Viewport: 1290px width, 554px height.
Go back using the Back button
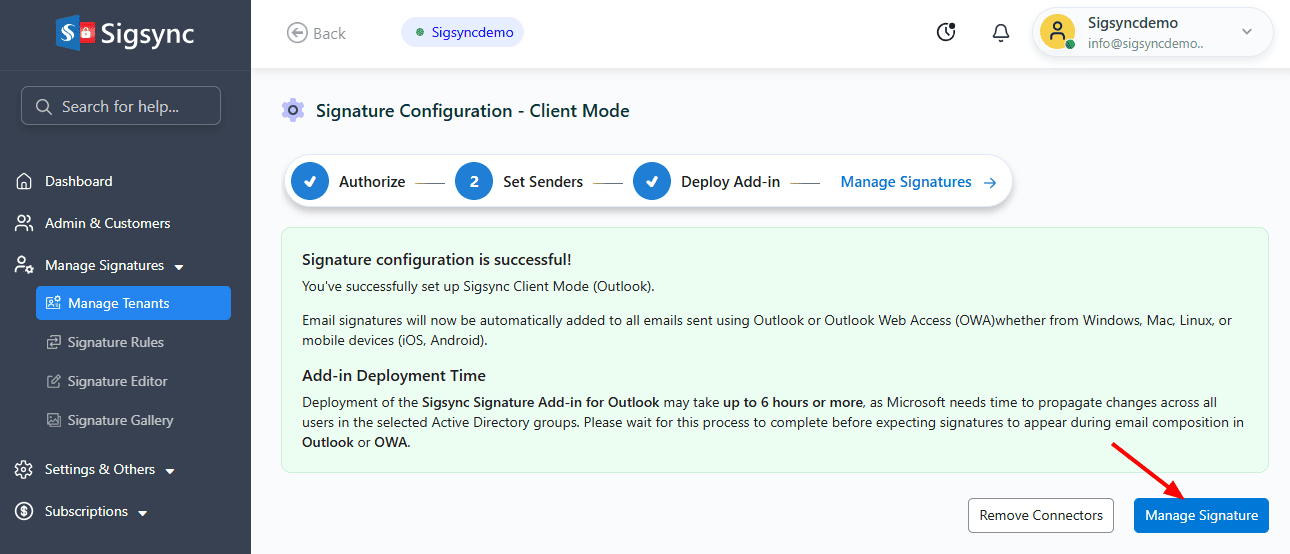316,33
